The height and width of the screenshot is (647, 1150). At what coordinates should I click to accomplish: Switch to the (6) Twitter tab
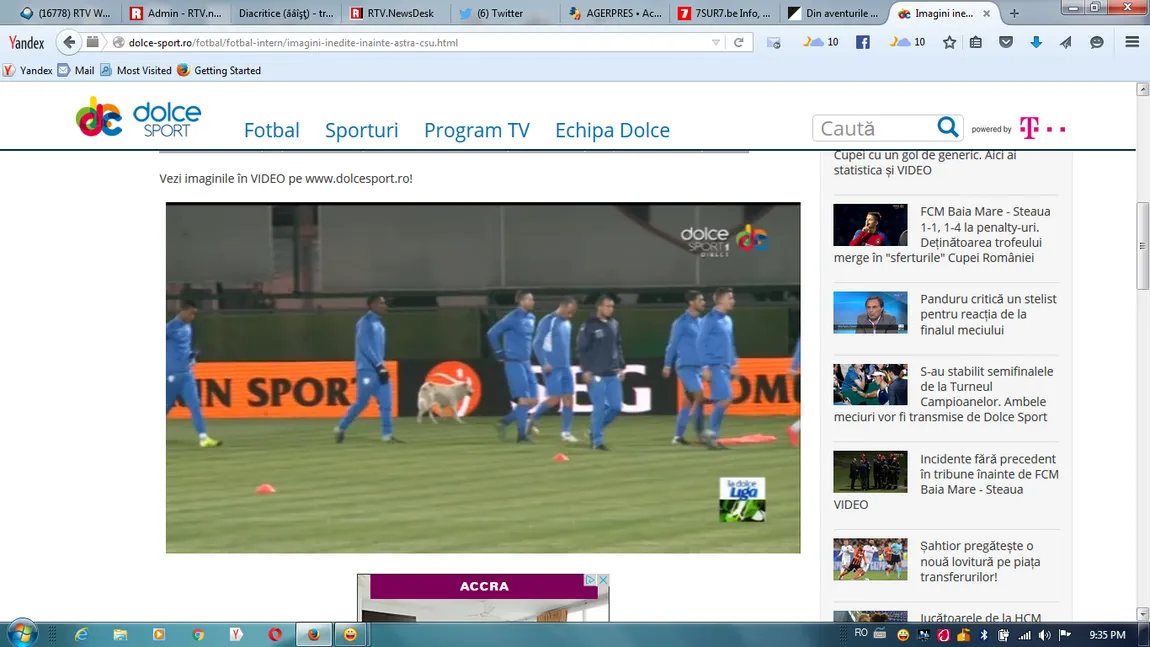click(506, 13)
